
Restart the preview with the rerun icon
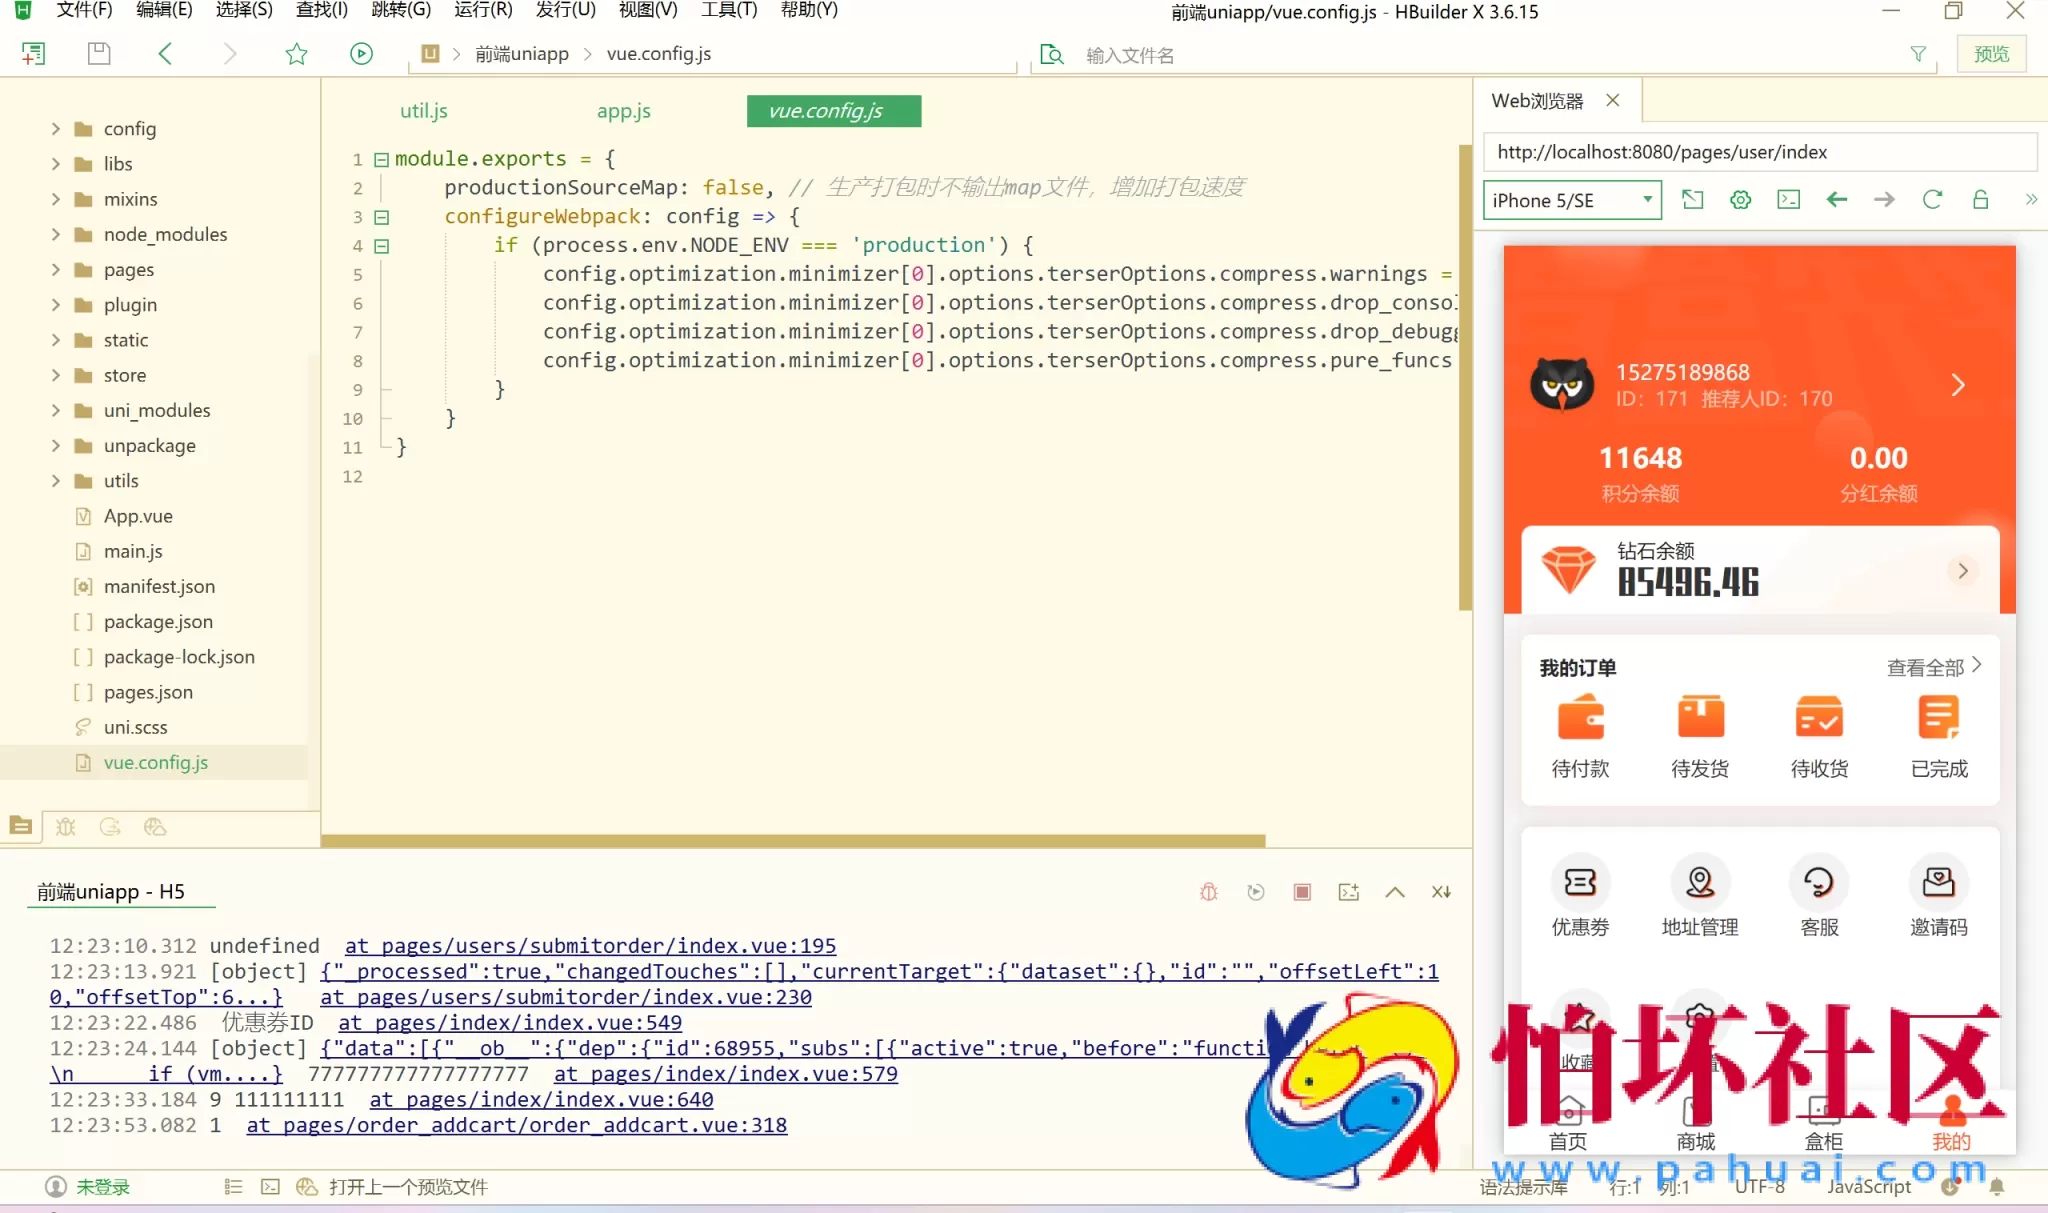click(1256, 891)
